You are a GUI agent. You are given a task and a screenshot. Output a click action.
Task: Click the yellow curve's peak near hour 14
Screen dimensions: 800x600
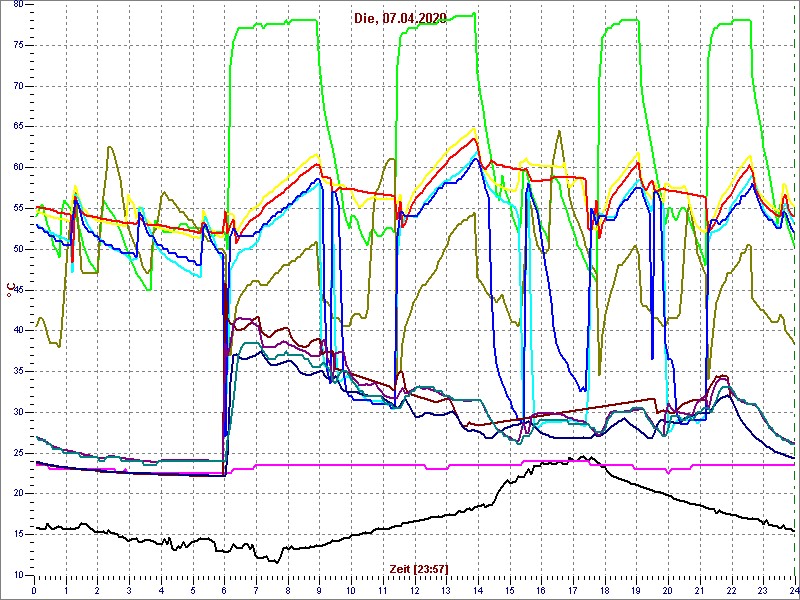click(473, 129)
